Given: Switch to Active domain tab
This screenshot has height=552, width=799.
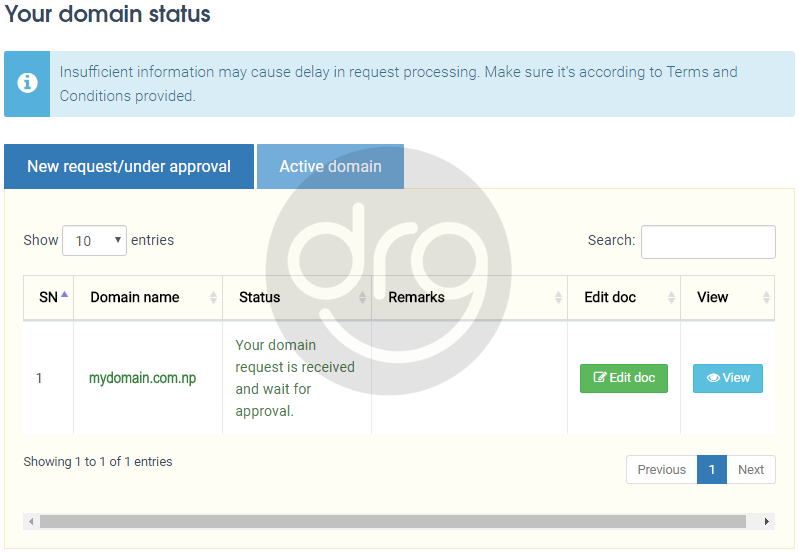Looking at the screenshot, I should click(330, 167).
